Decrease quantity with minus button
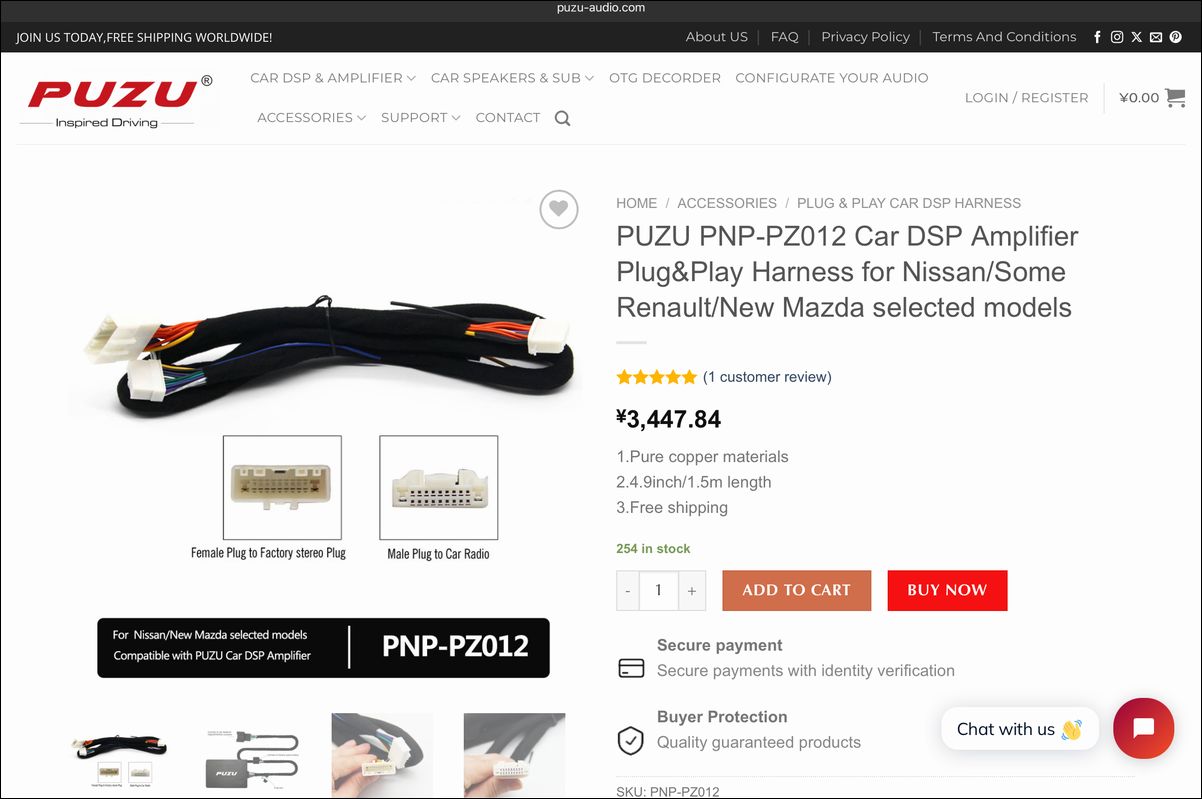Viewport: 1202px width, 799px height. point(628,590)
